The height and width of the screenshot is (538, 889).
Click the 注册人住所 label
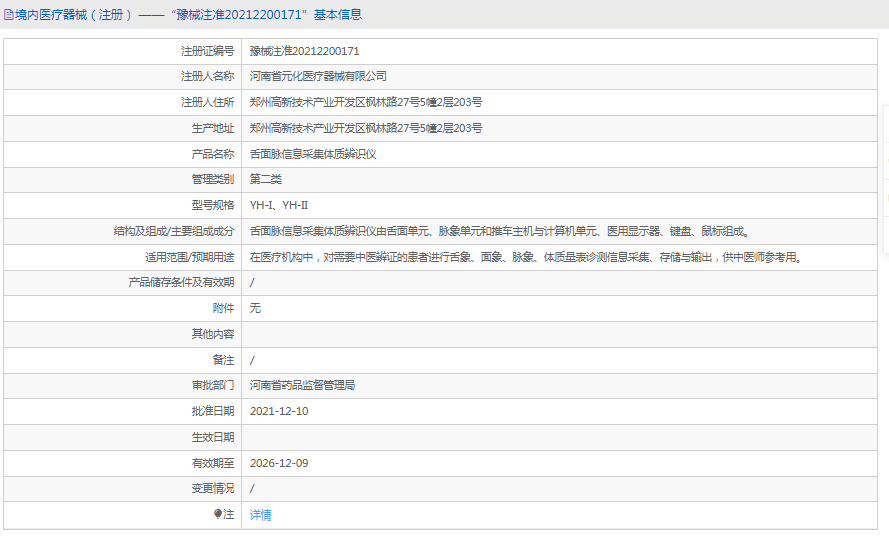point(208,102)
